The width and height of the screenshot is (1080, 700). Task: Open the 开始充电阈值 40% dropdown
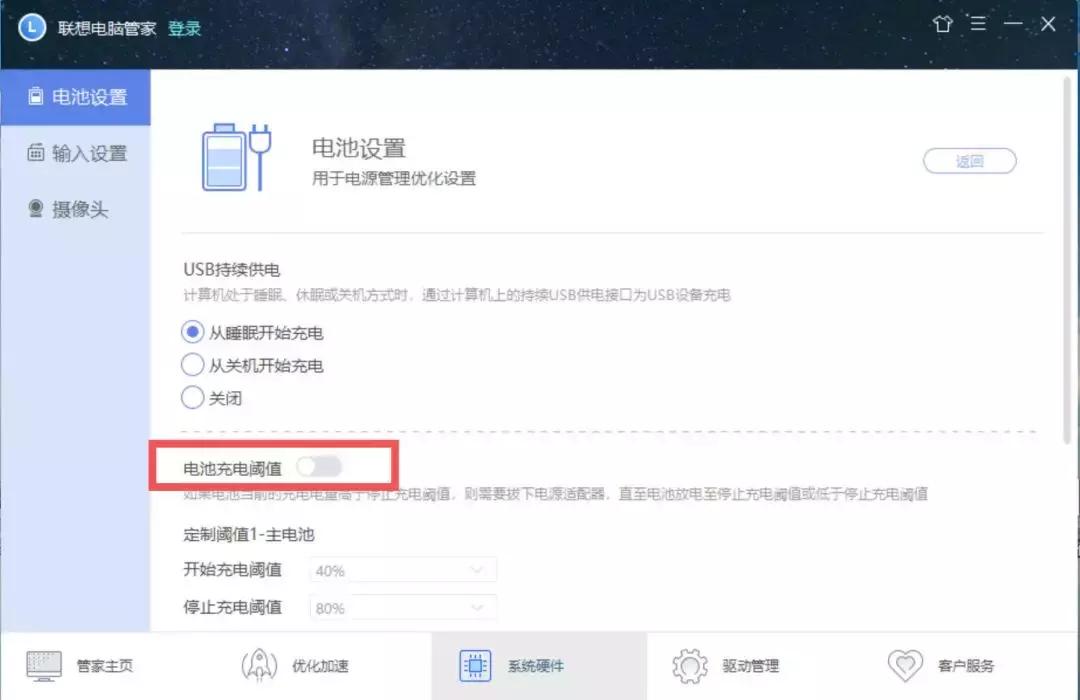[403, 569]
